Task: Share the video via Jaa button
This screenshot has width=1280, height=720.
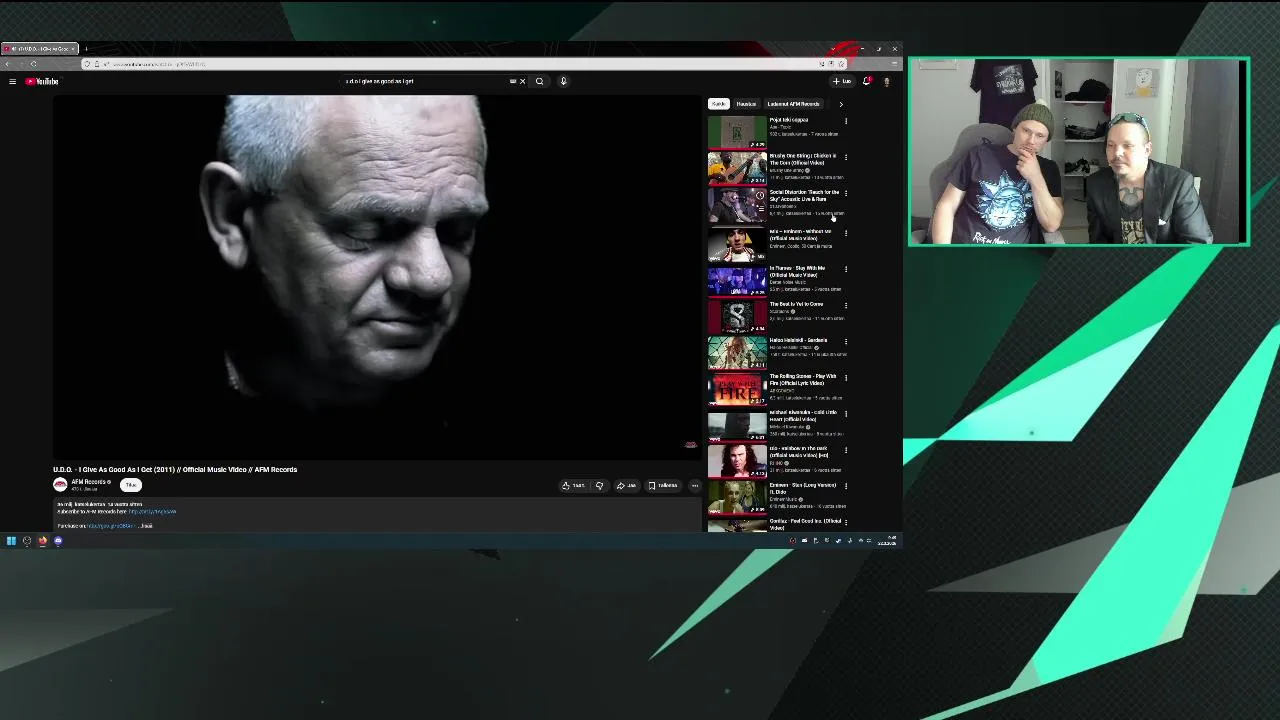Action: [626, 485]
